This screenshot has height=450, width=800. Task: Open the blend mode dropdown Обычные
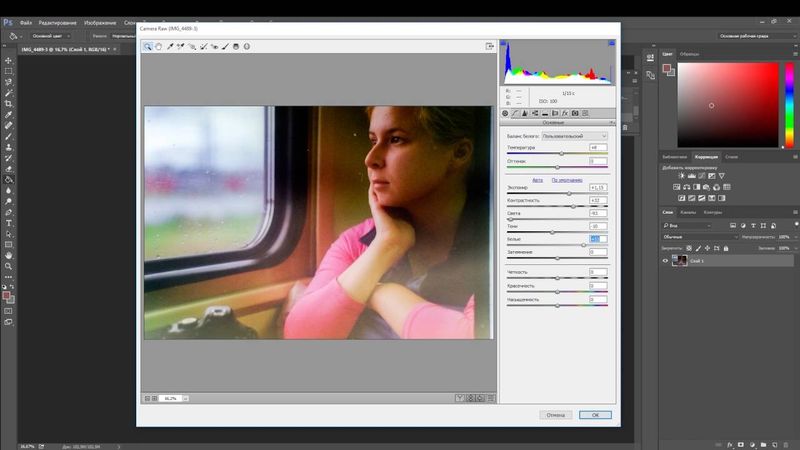pos(700,237)
